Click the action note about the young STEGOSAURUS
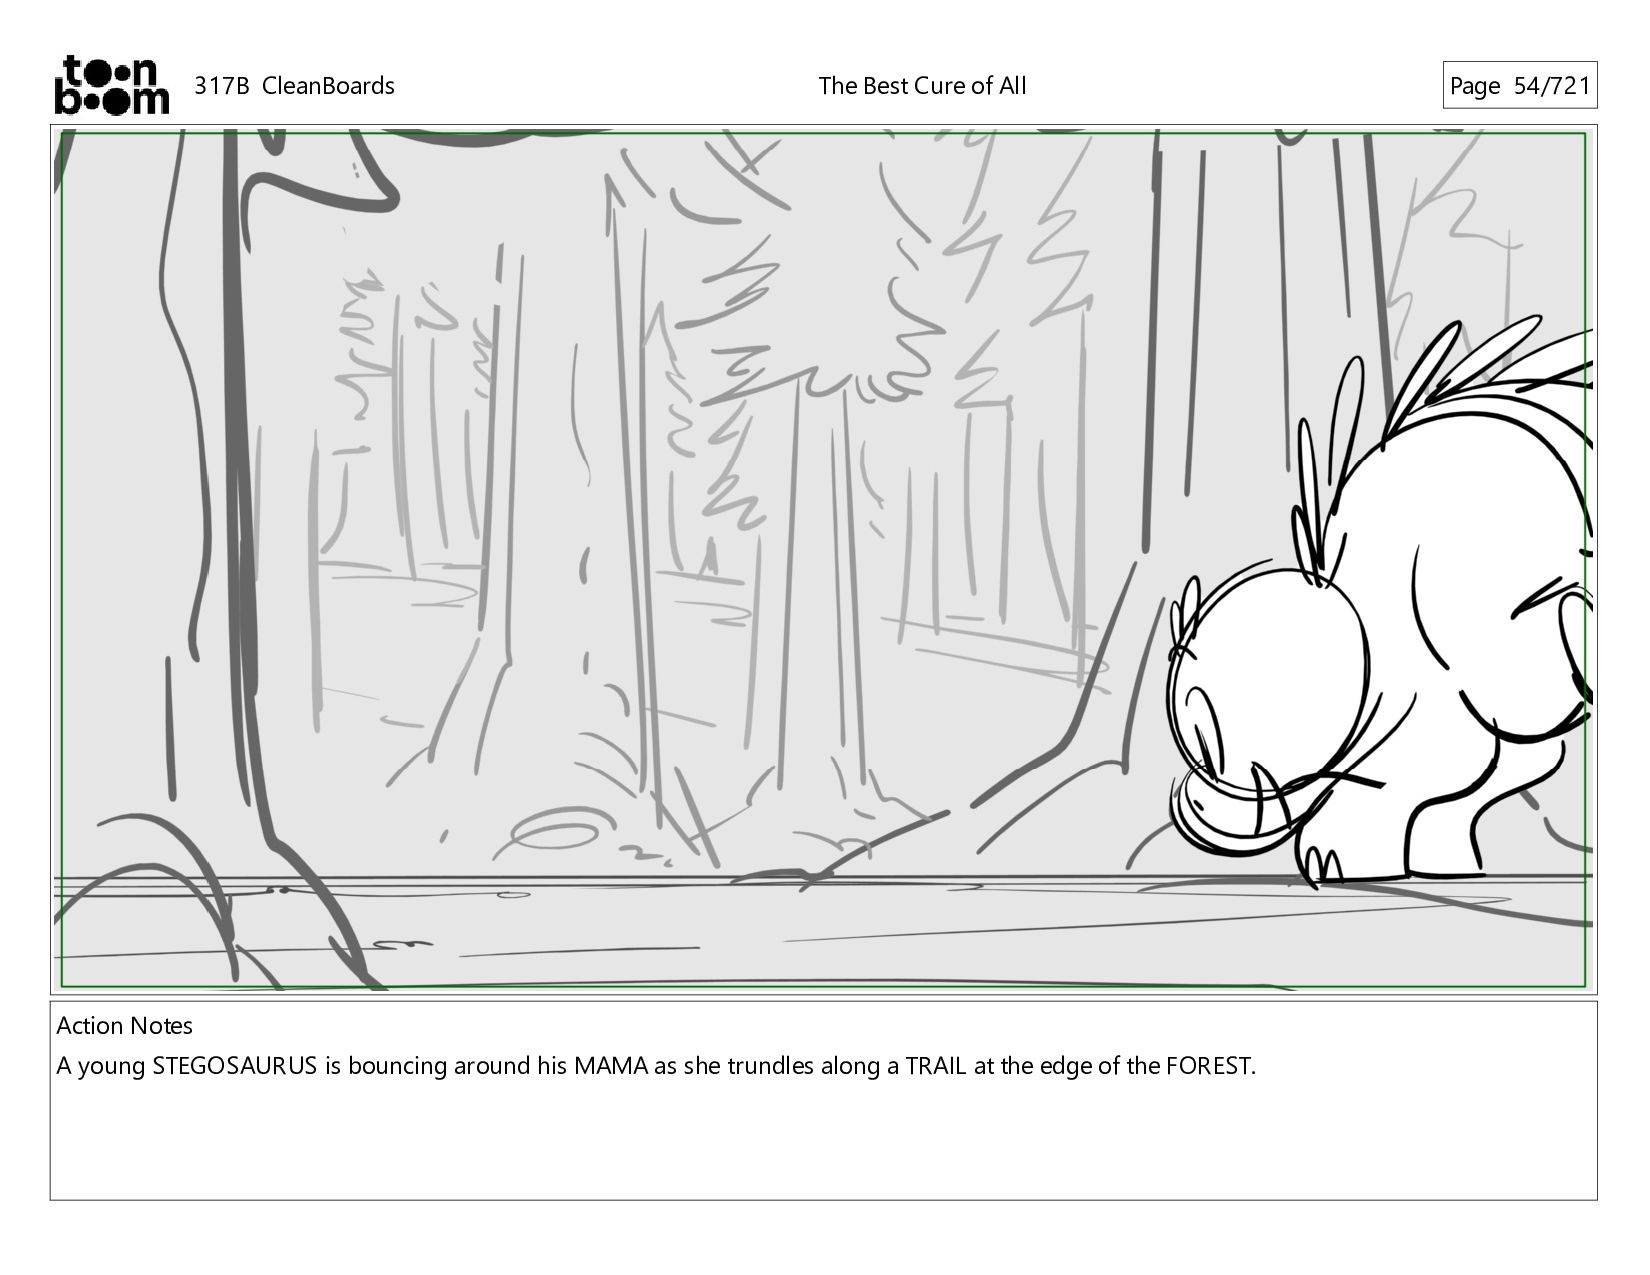The width and height of the screenshot is (1650, 1275). 656,1066
